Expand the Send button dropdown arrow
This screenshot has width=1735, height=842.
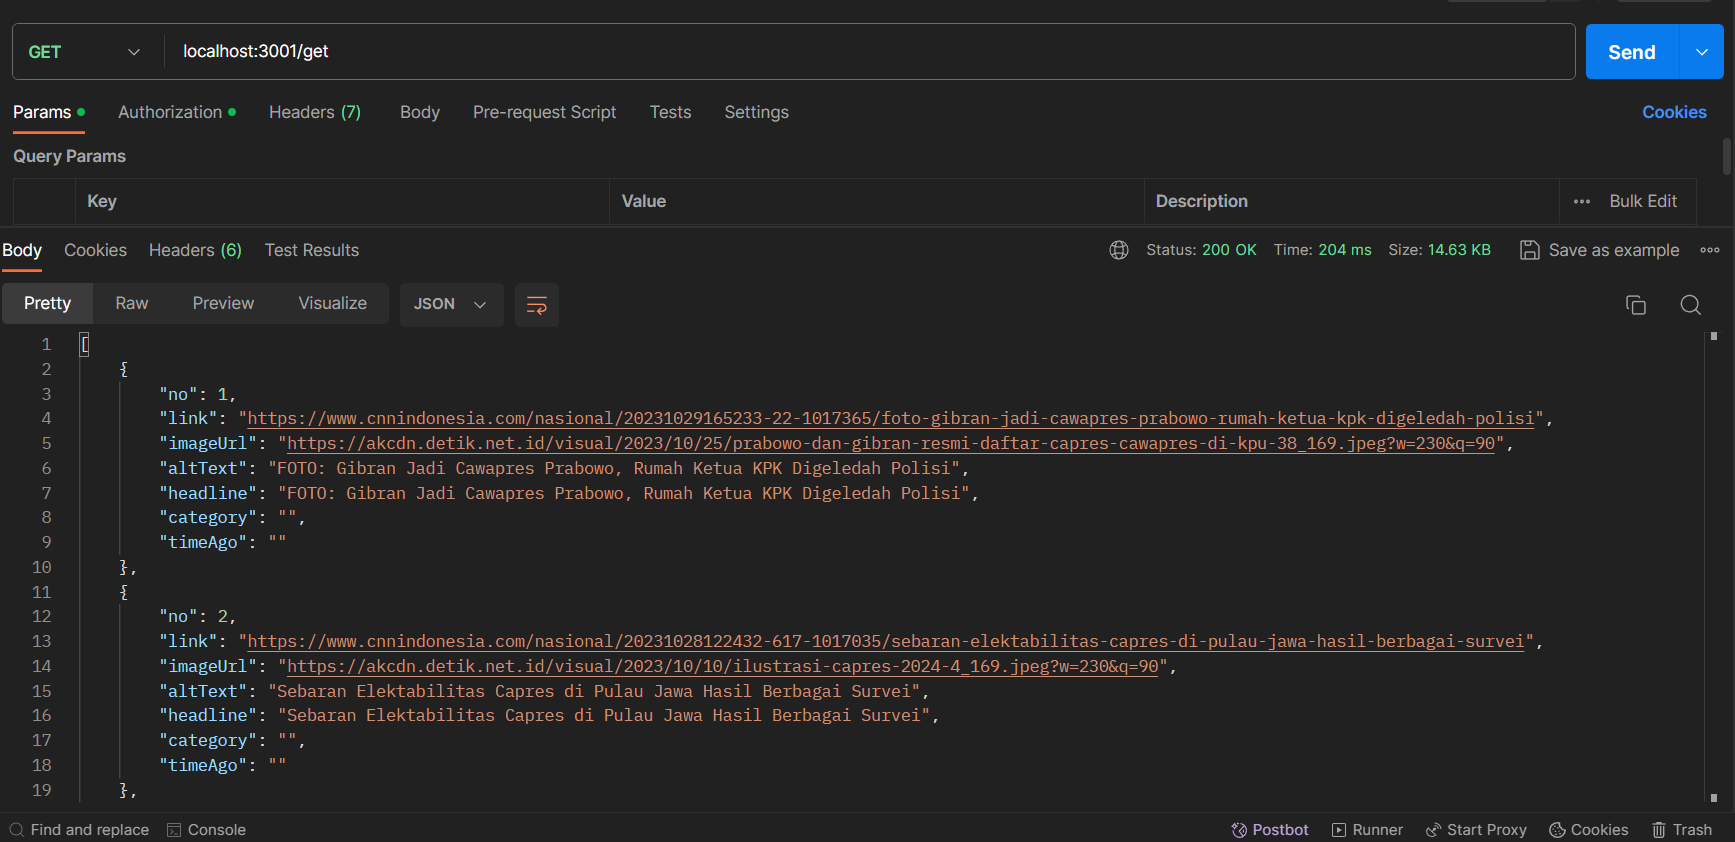click(x=1702, y=52)
